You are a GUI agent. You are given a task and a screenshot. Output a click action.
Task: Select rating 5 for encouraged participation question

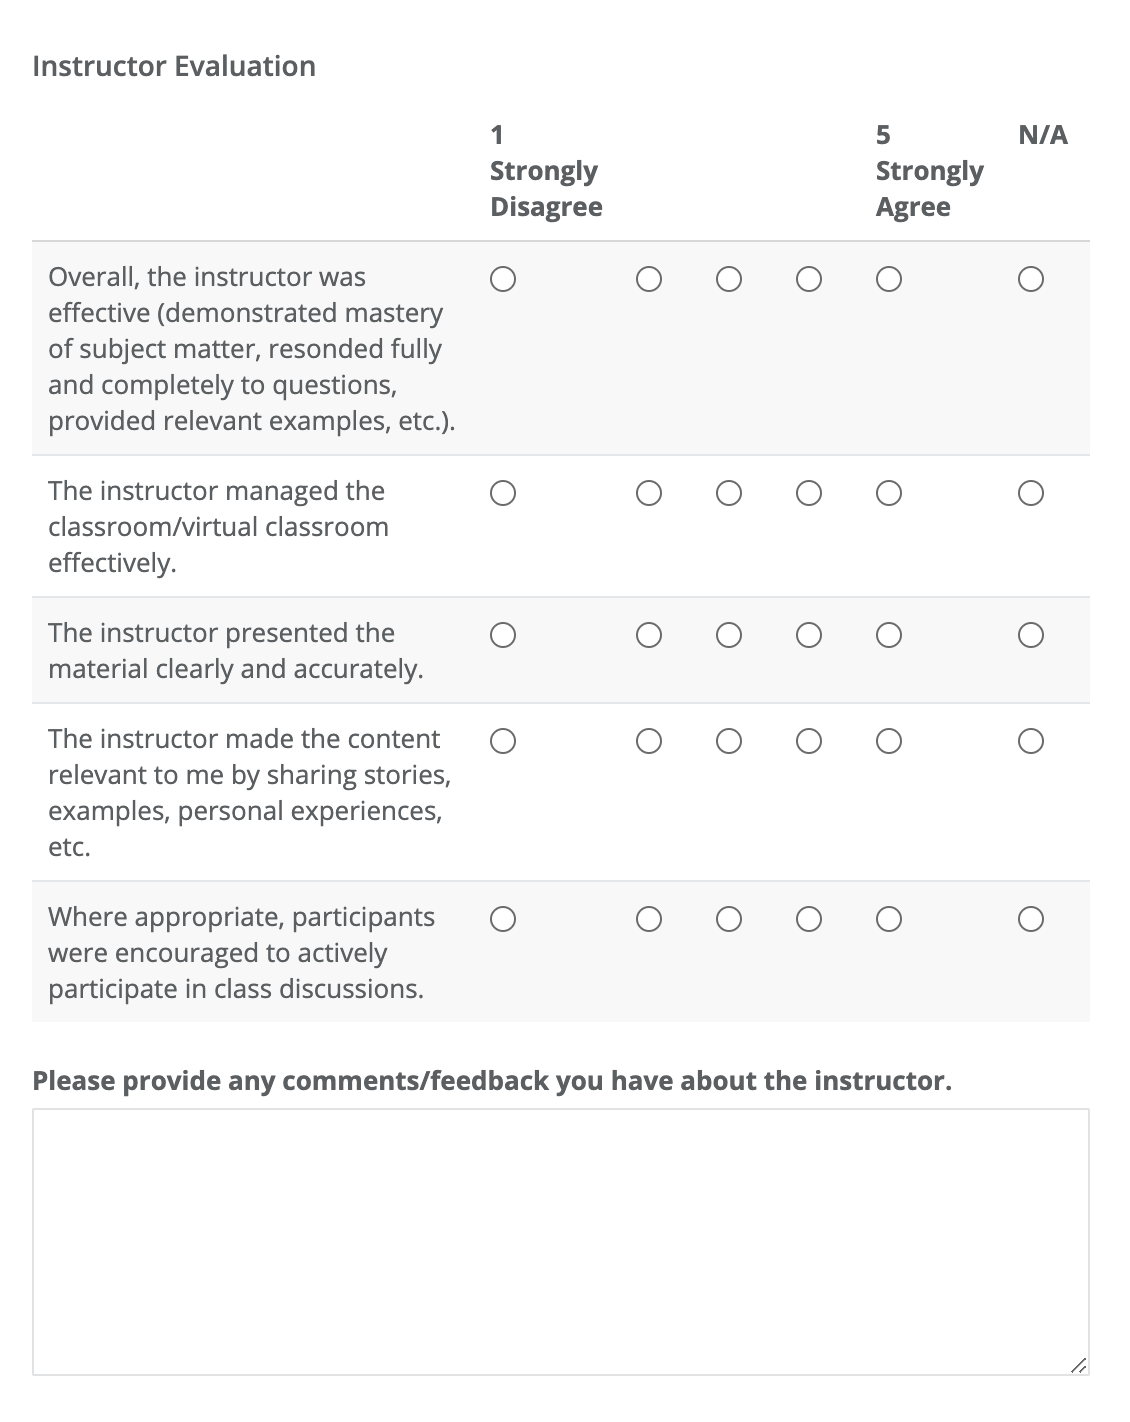pyautogui.click(x=888, y=917)
